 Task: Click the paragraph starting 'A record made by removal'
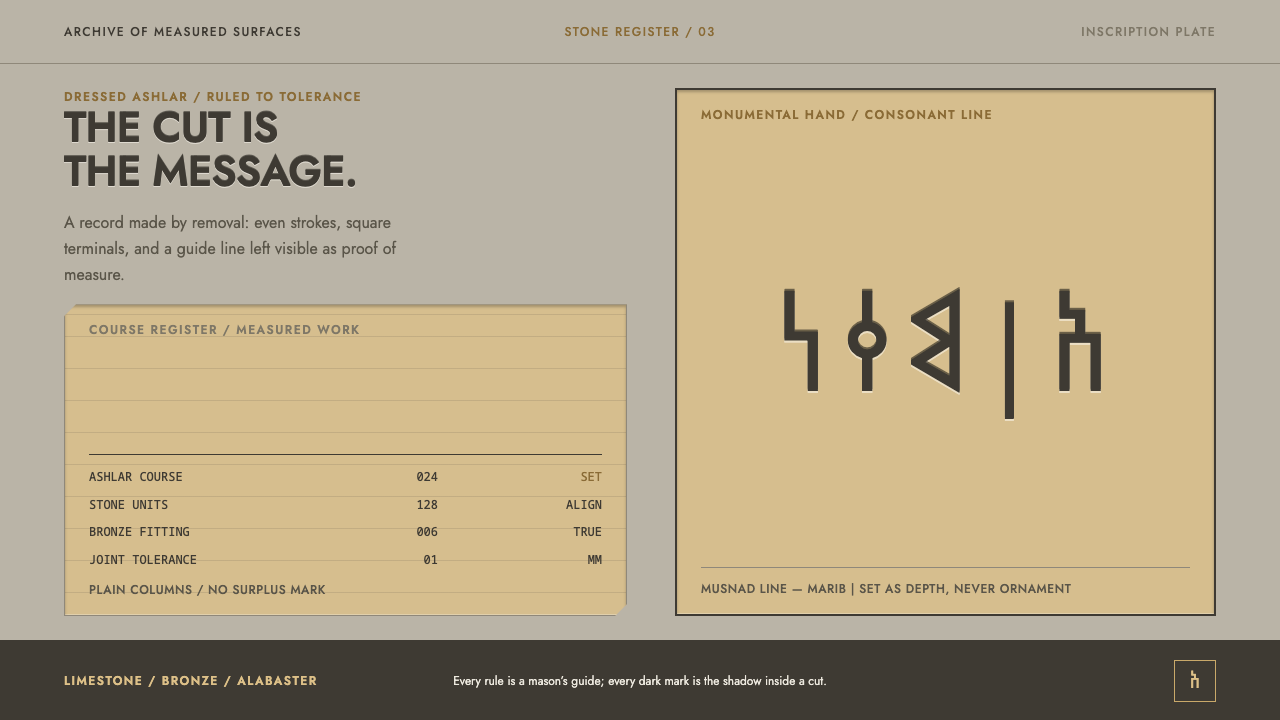[230, 248]
